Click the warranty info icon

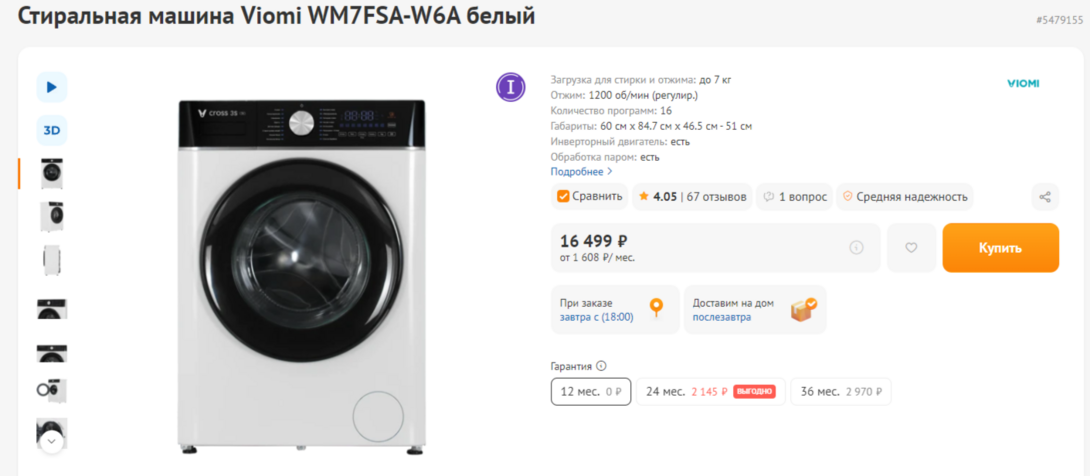601,366
